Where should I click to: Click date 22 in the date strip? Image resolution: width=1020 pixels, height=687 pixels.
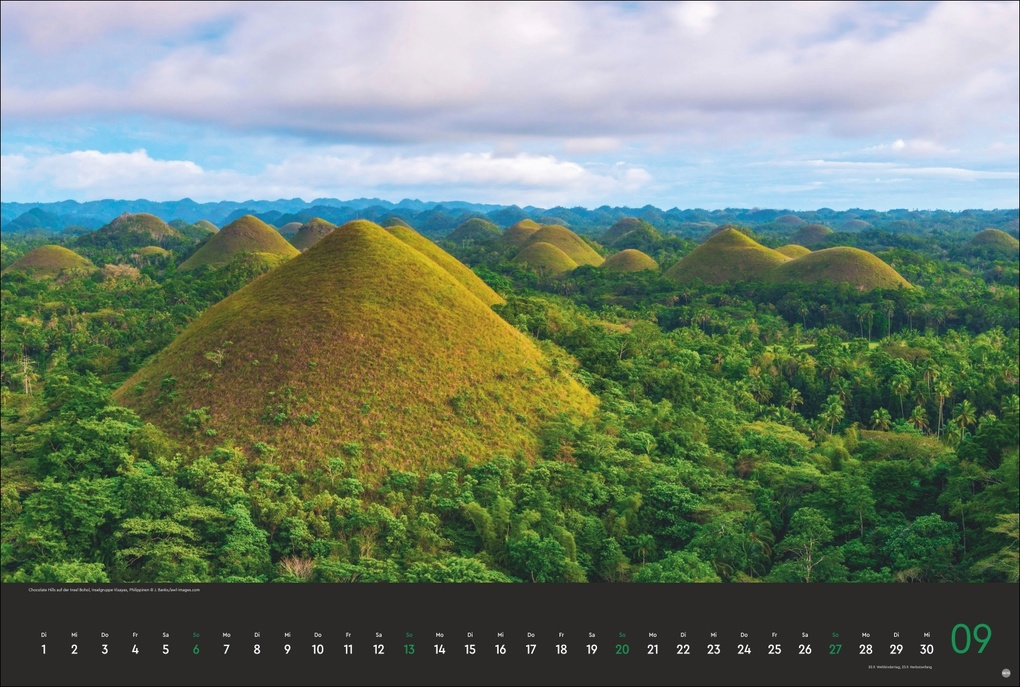click(x=683, y=649)
